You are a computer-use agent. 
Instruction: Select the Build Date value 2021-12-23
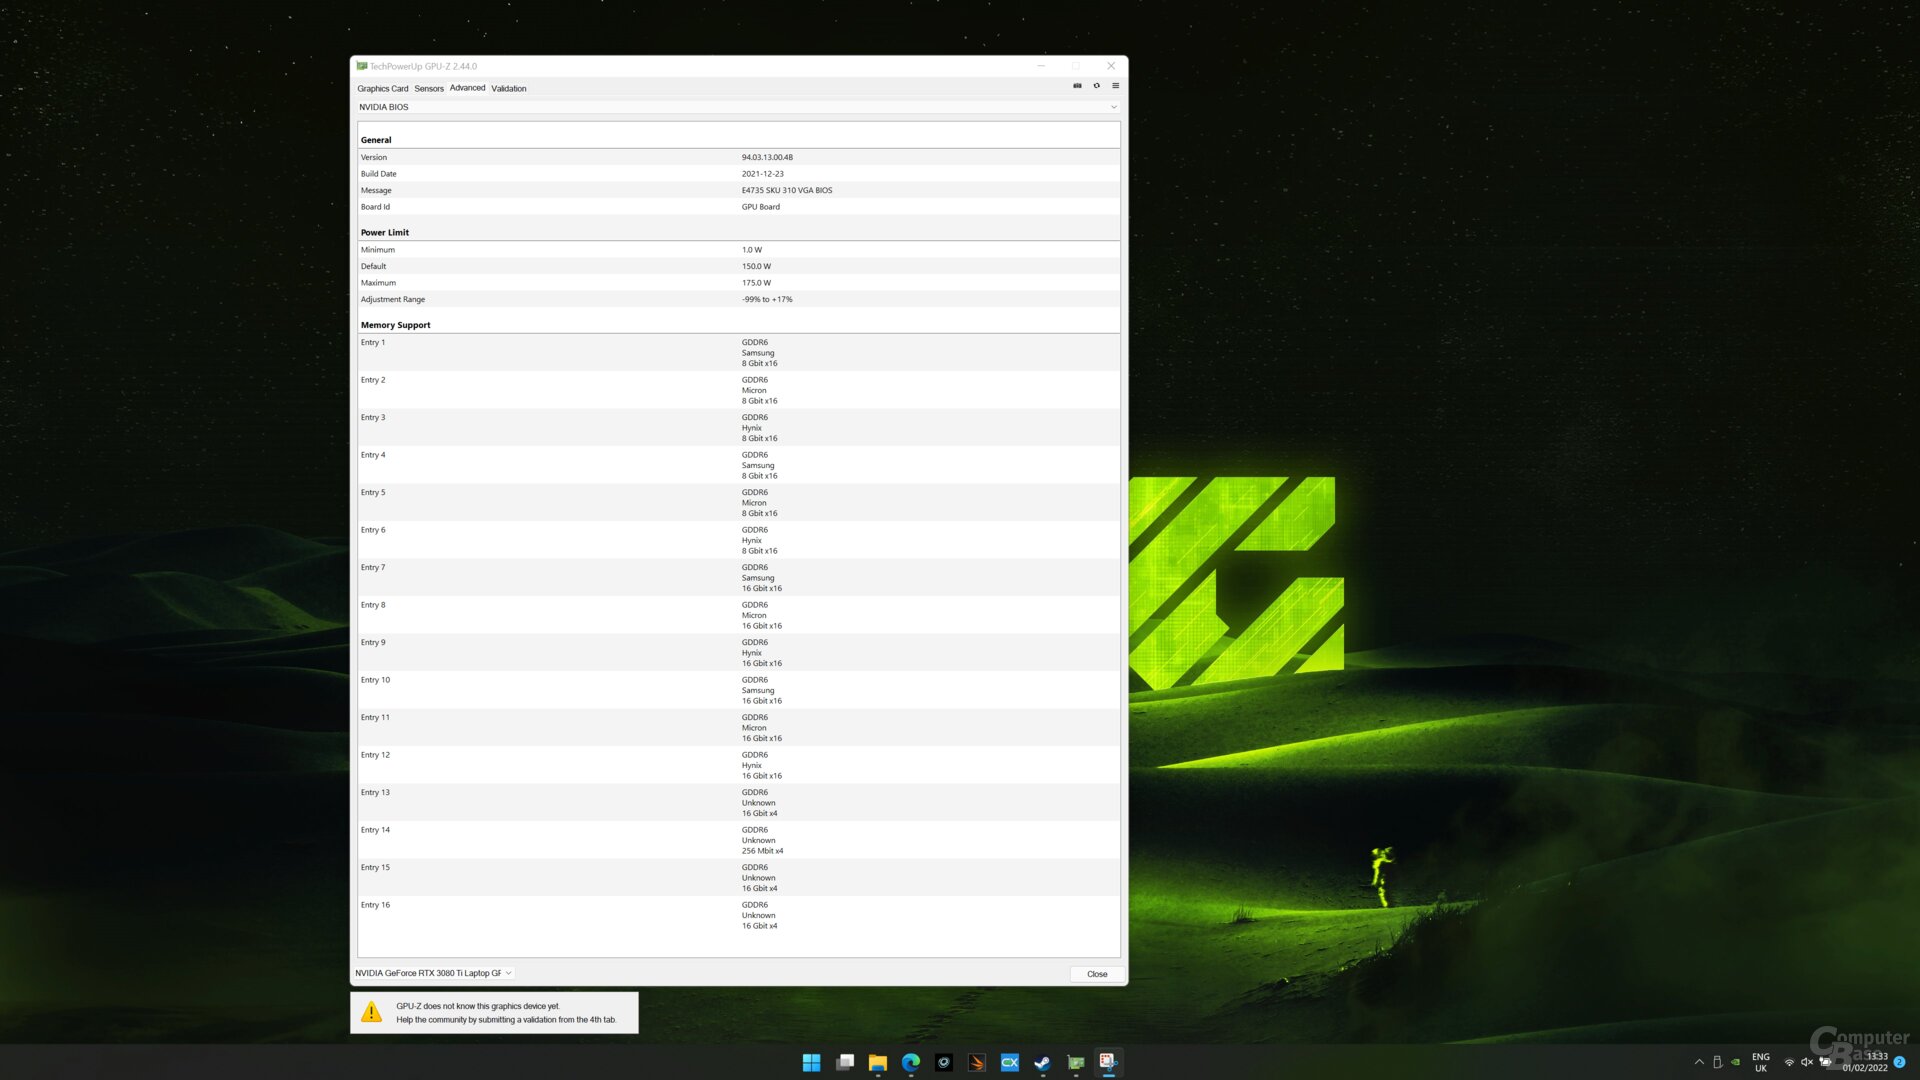[762, 174]
